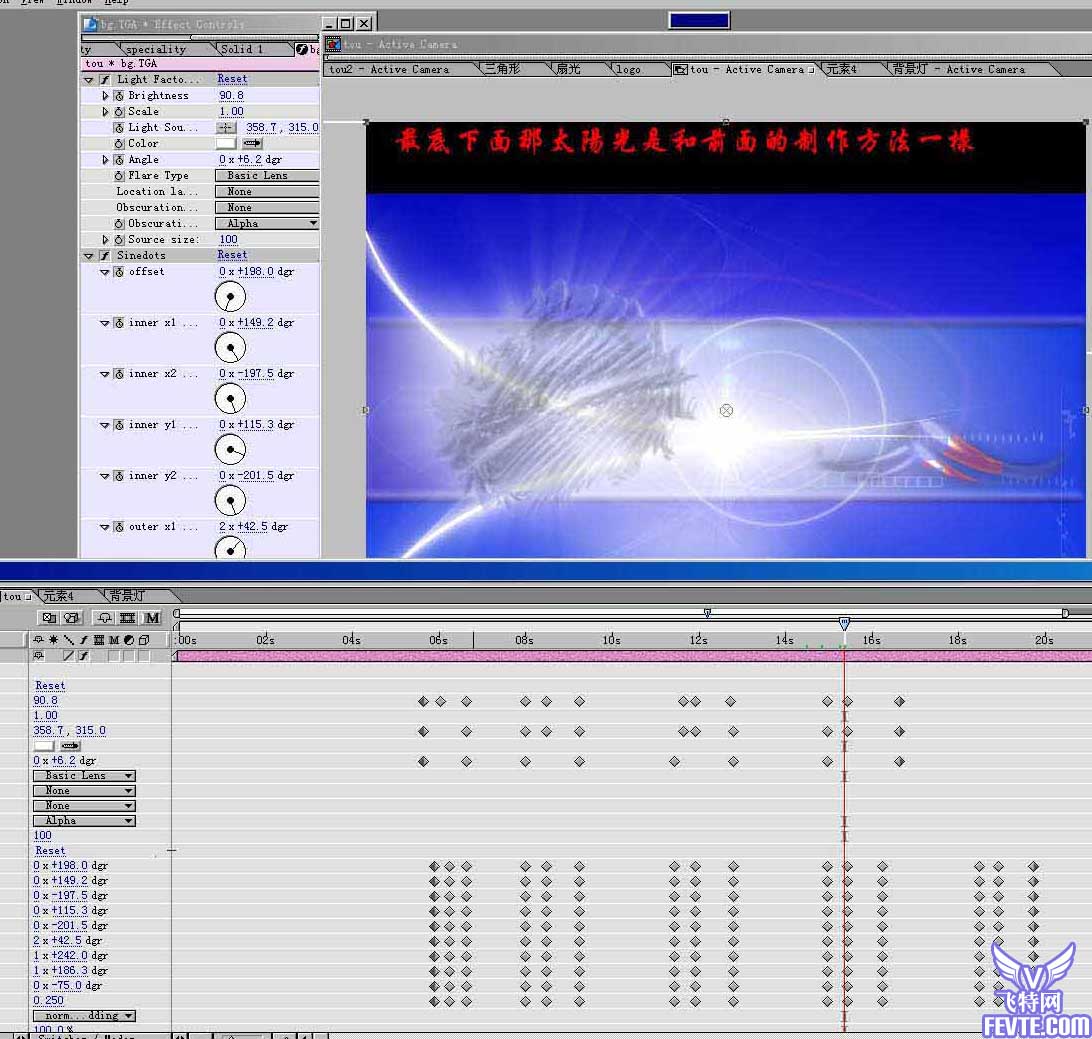Click the offset stopwatch icon
1092x1039 pixels.
pyautogui.click(x=119, y=272)
